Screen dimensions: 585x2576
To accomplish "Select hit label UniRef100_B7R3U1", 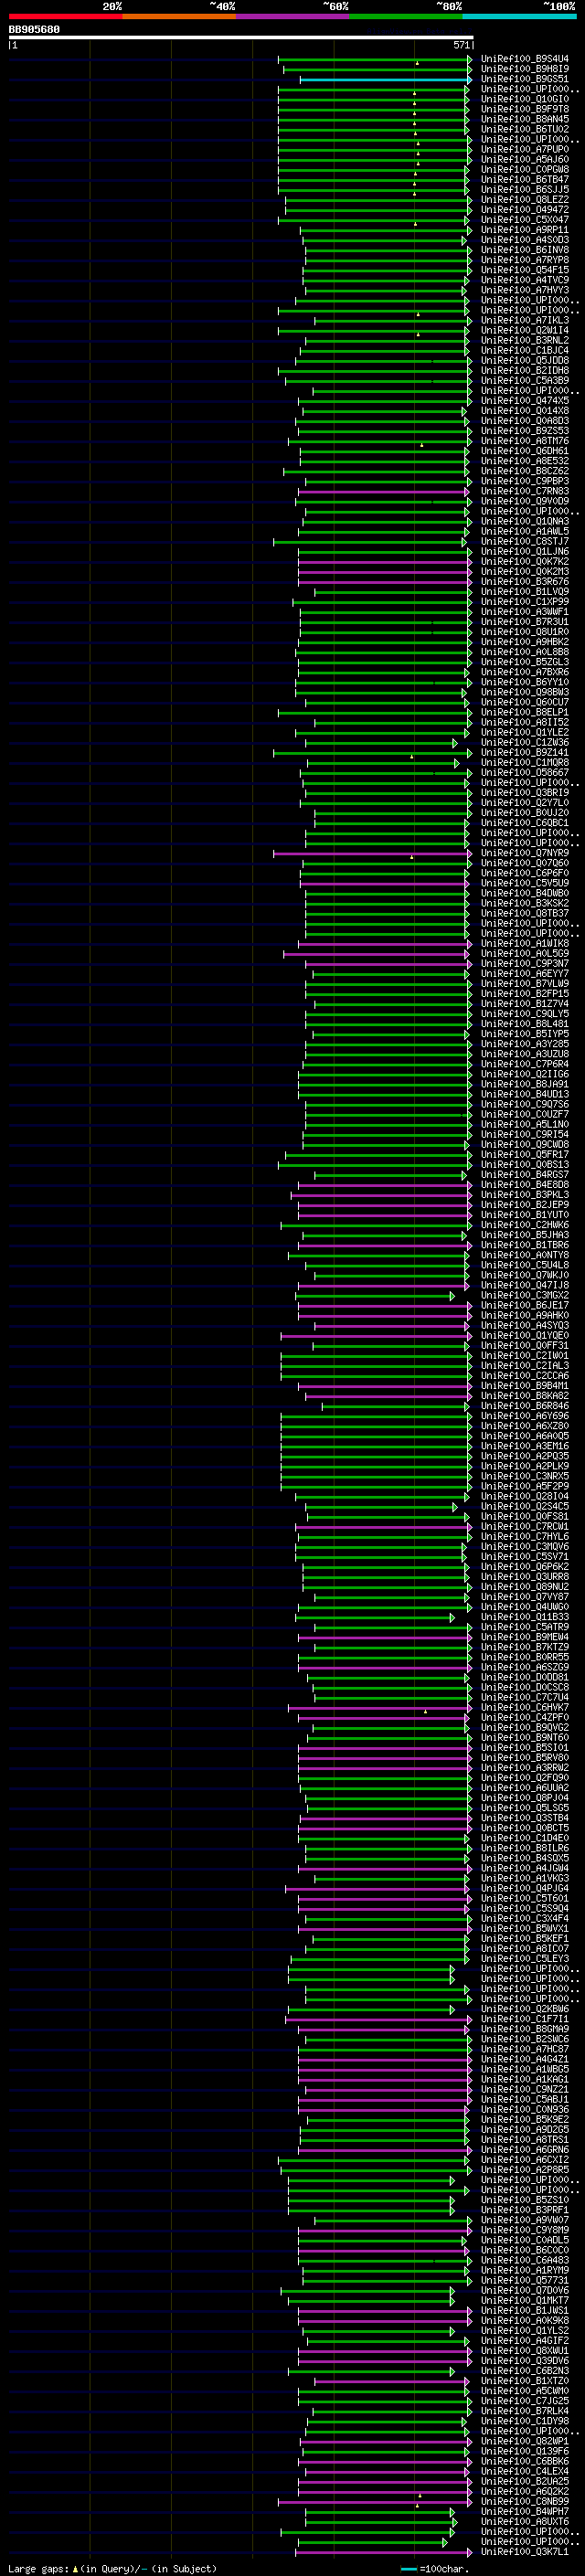I will point(524,622).
